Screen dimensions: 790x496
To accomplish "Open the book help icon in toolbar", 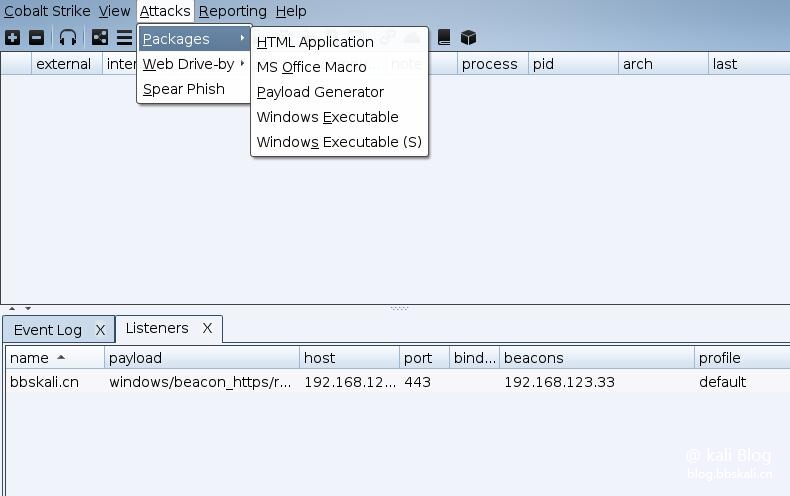I will 444,37.
